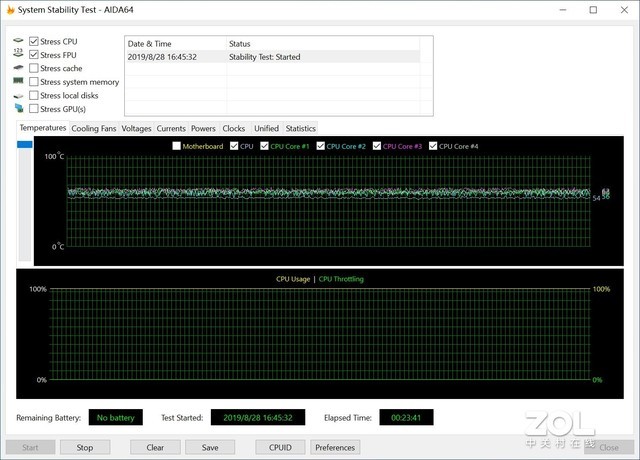Click the Clear button
Viewport: 640px width, 460px height.
[x=155, y=447]
